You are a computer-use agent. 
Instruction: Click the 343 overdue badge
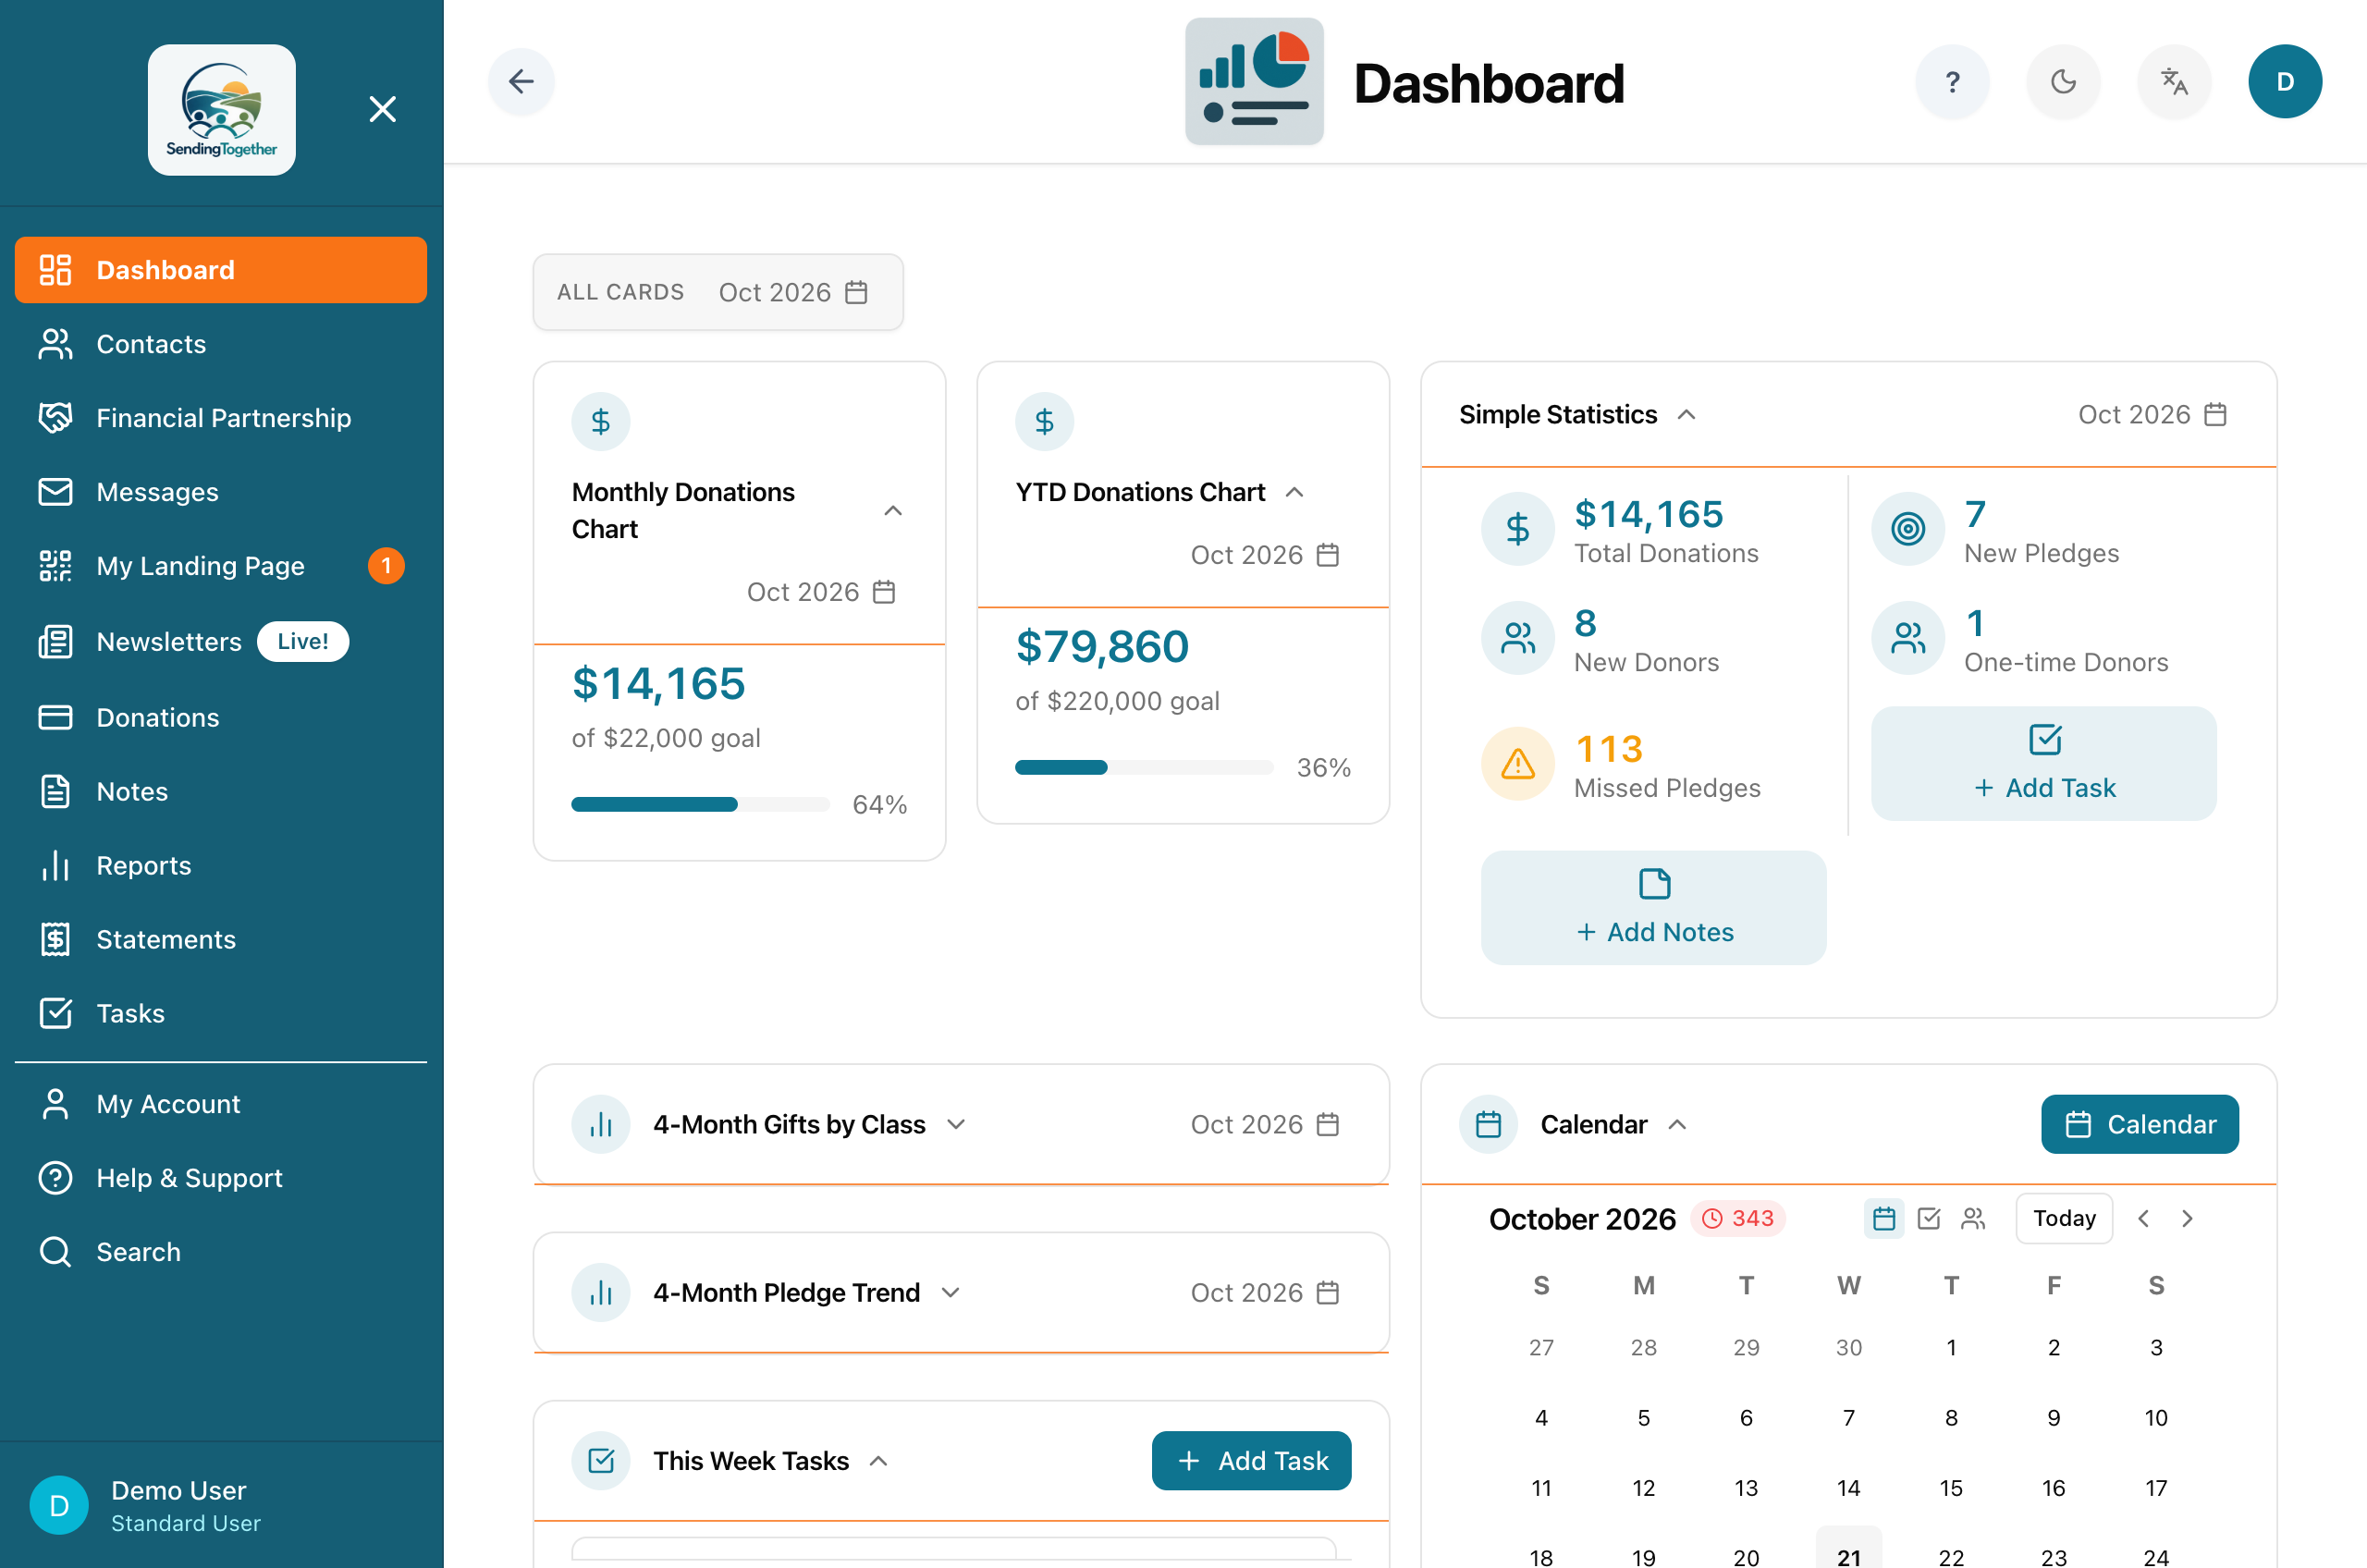pyautogui.click(x=1738, y=1218)
